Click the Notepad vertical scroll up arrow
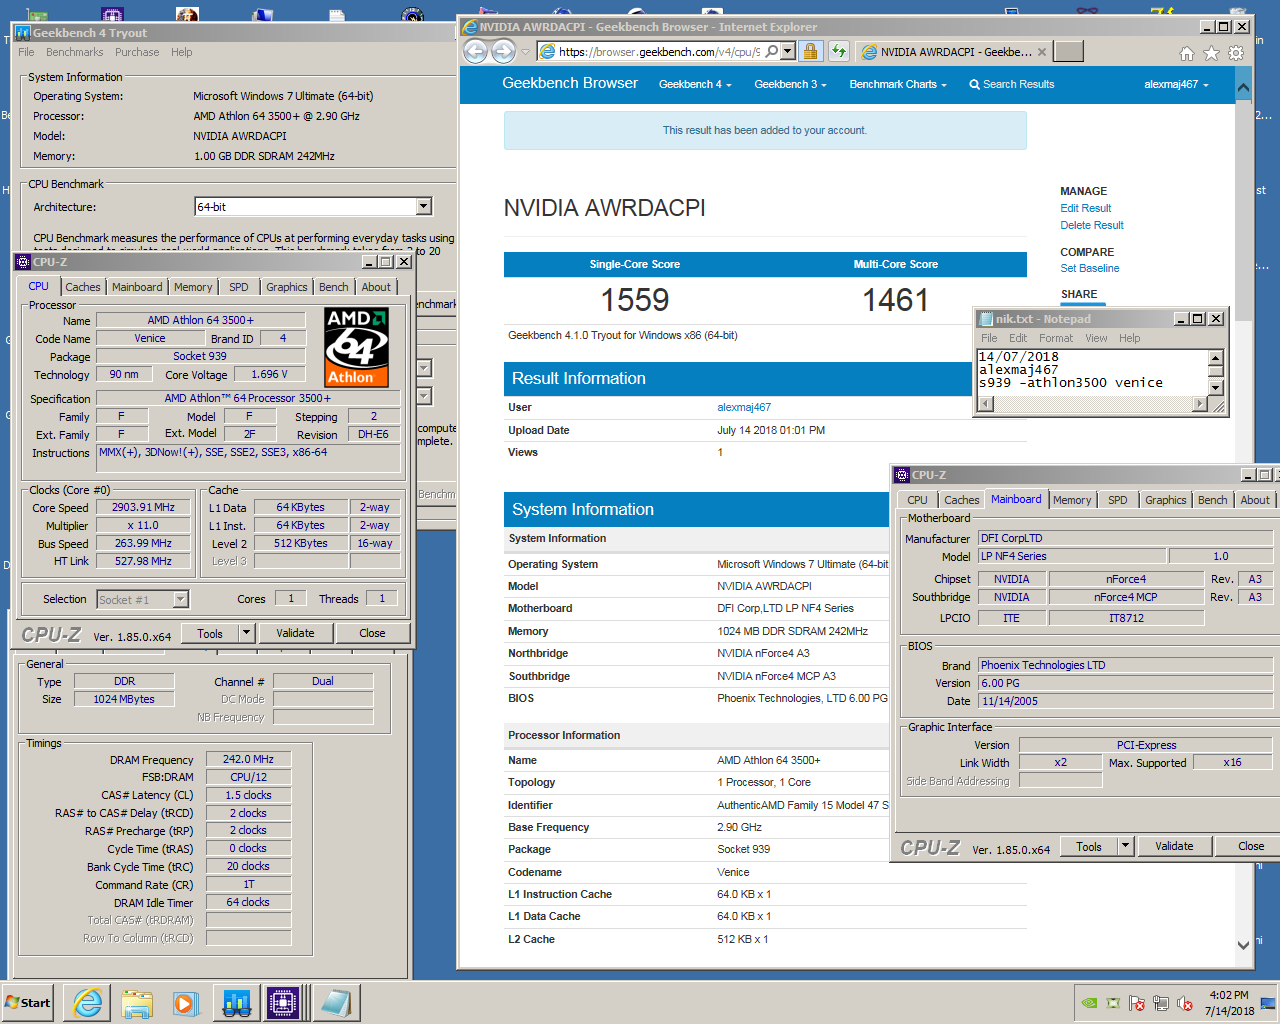Screen dimensions: 1280x1024 (1216, 357)
